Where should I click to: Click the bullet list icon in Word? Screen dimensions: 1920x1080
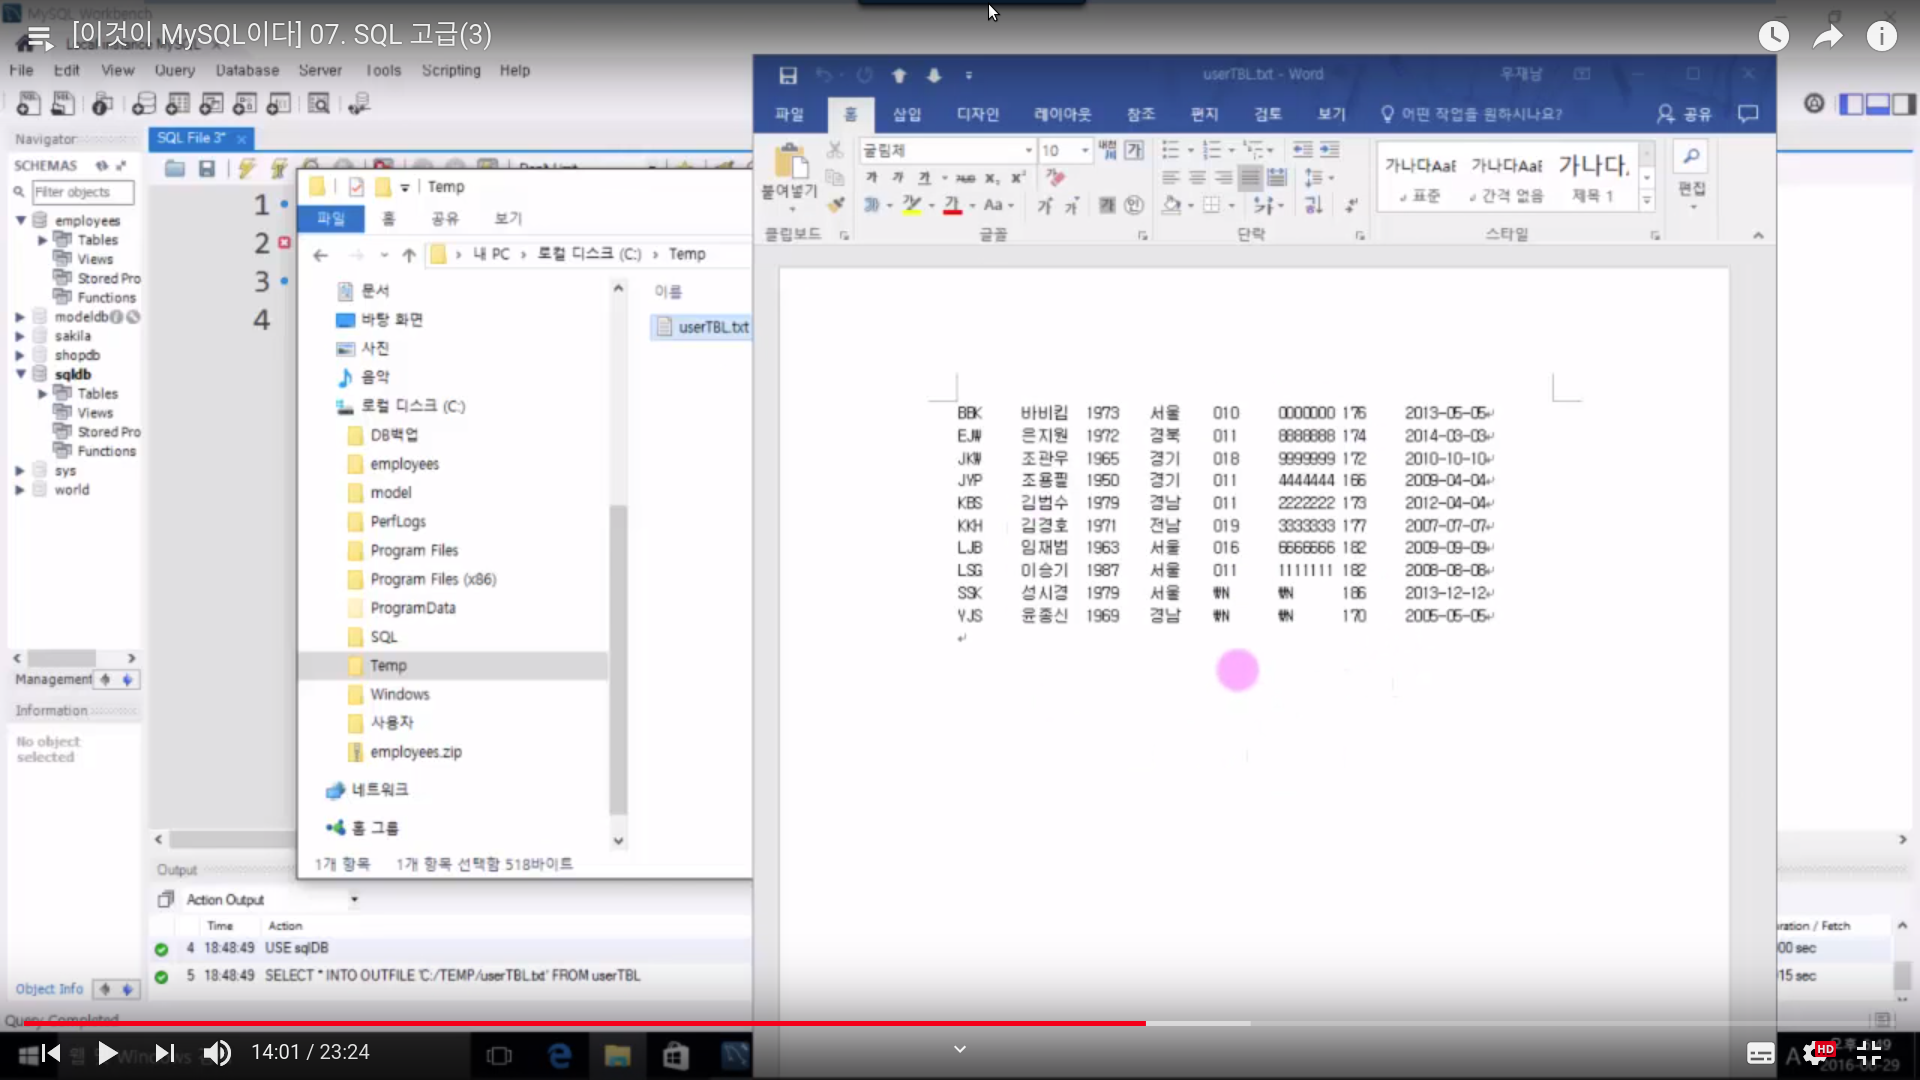pyautogui.click(x=1170, y=150)
